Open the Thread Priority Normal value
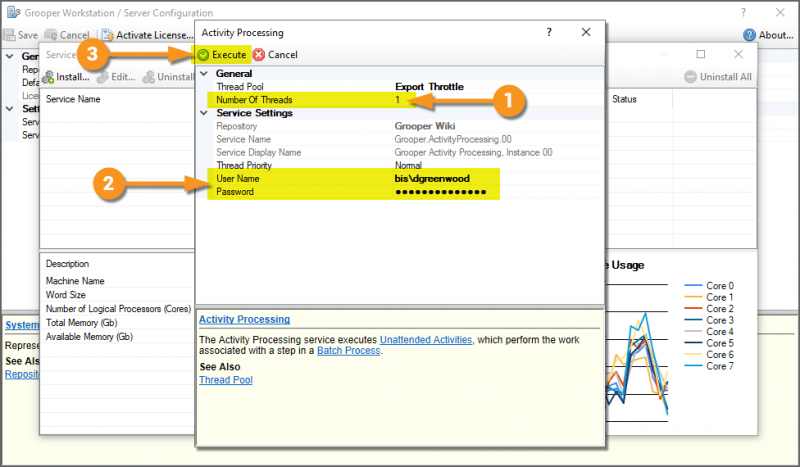 point(408,165)
